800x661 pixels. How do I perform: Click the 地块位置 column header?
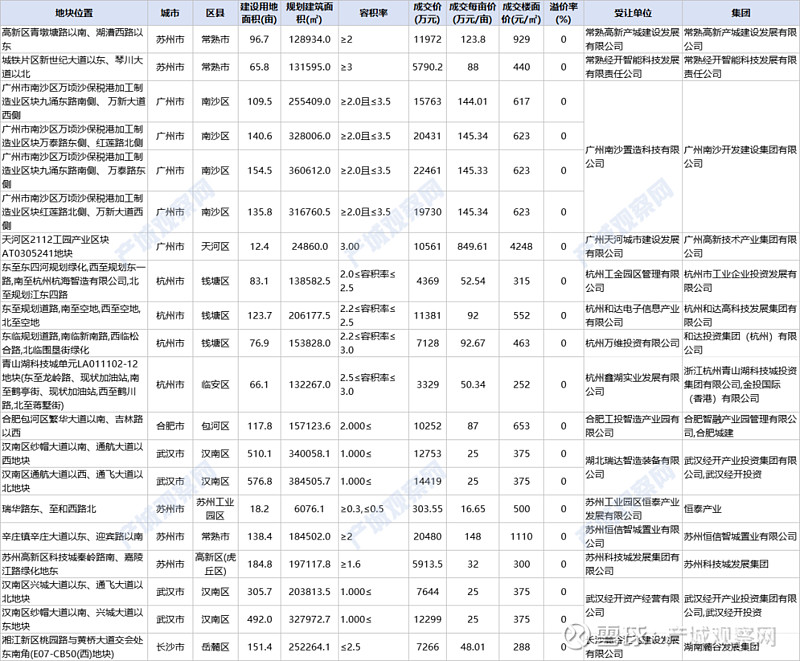[x=74, y=13]
